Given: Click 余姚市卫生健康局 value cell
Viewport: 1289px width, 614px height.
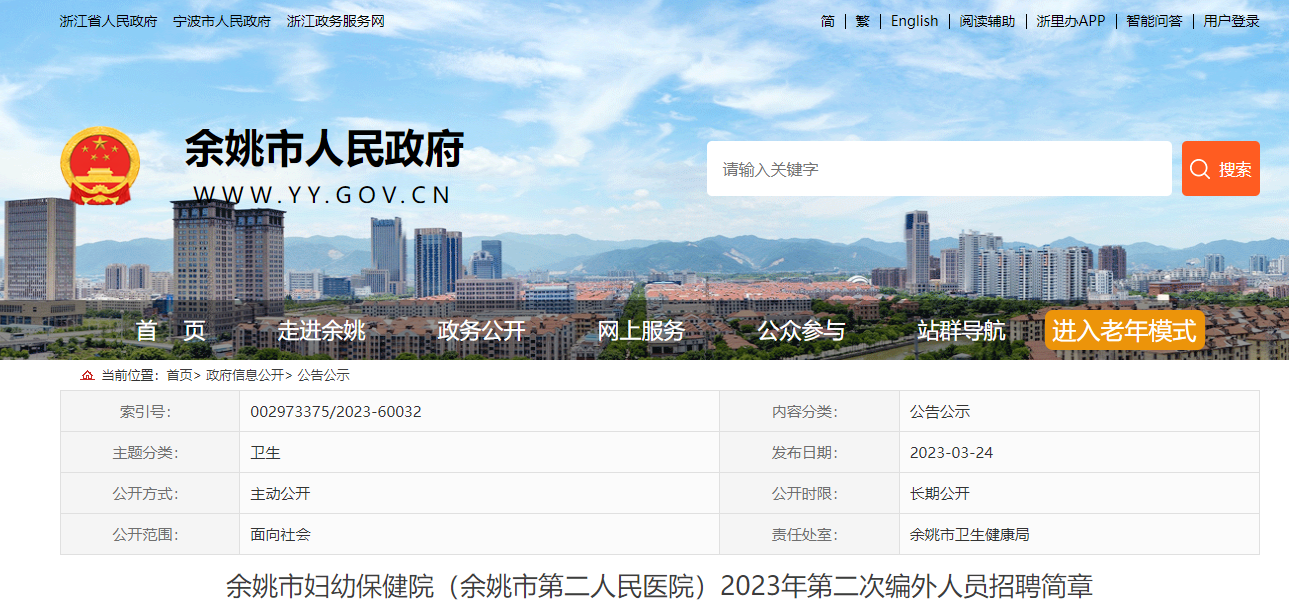Looking at the screenshot, I should [1080, 534].
